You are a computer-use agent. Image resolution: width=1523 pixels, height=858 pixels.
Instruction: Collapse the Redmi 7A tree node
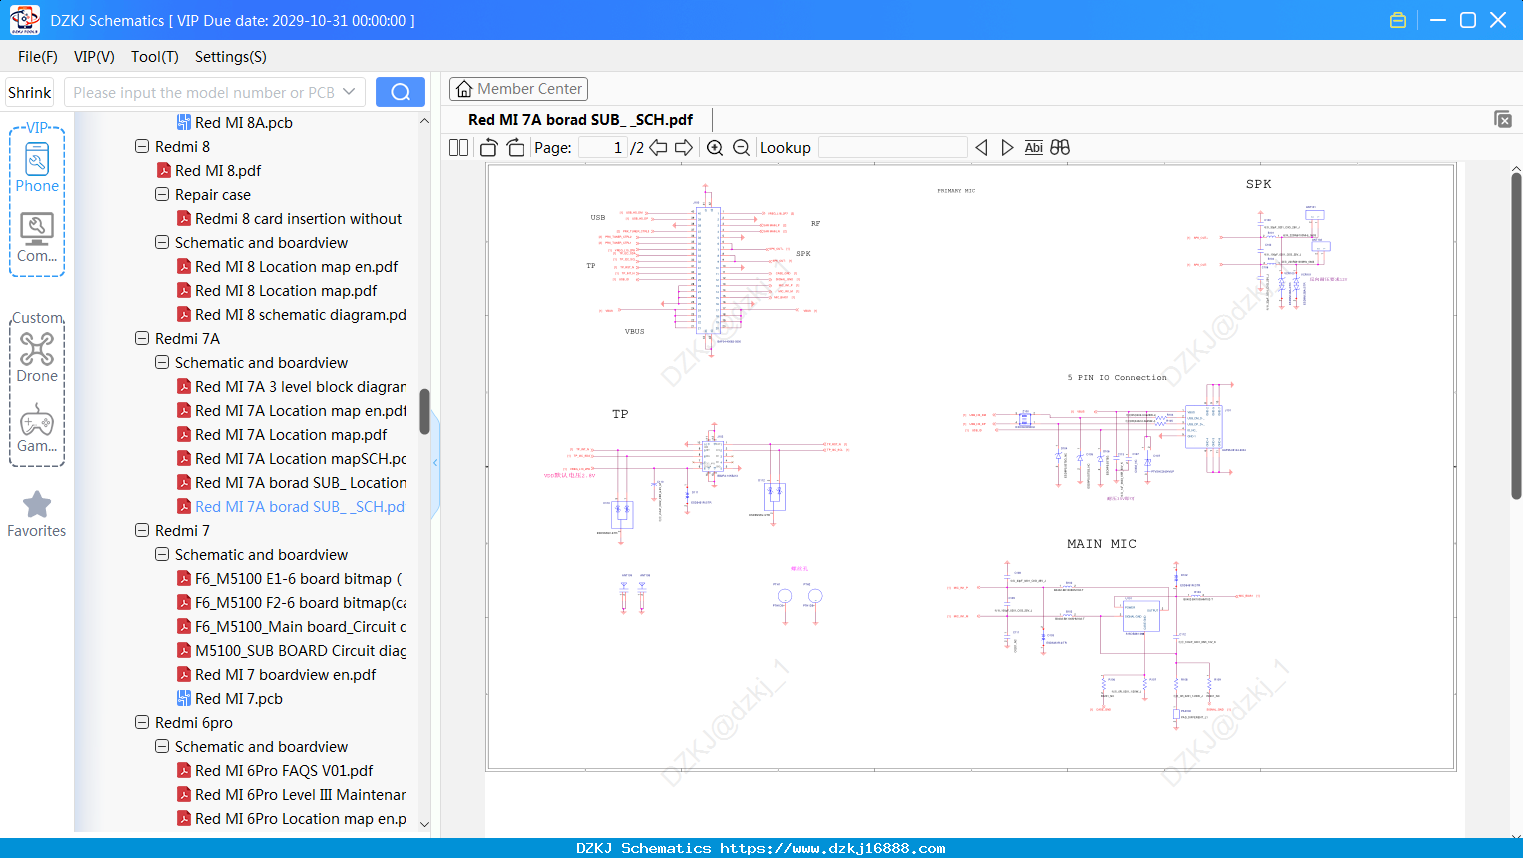pos(142,338)
